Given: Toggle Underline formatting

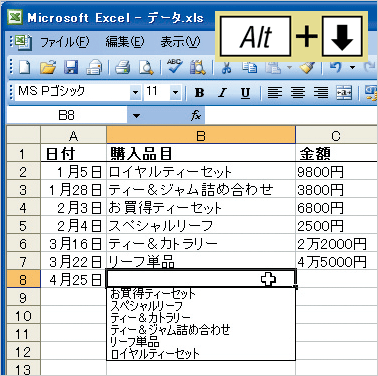Looking at the screenshot, I should pos(246,93).
